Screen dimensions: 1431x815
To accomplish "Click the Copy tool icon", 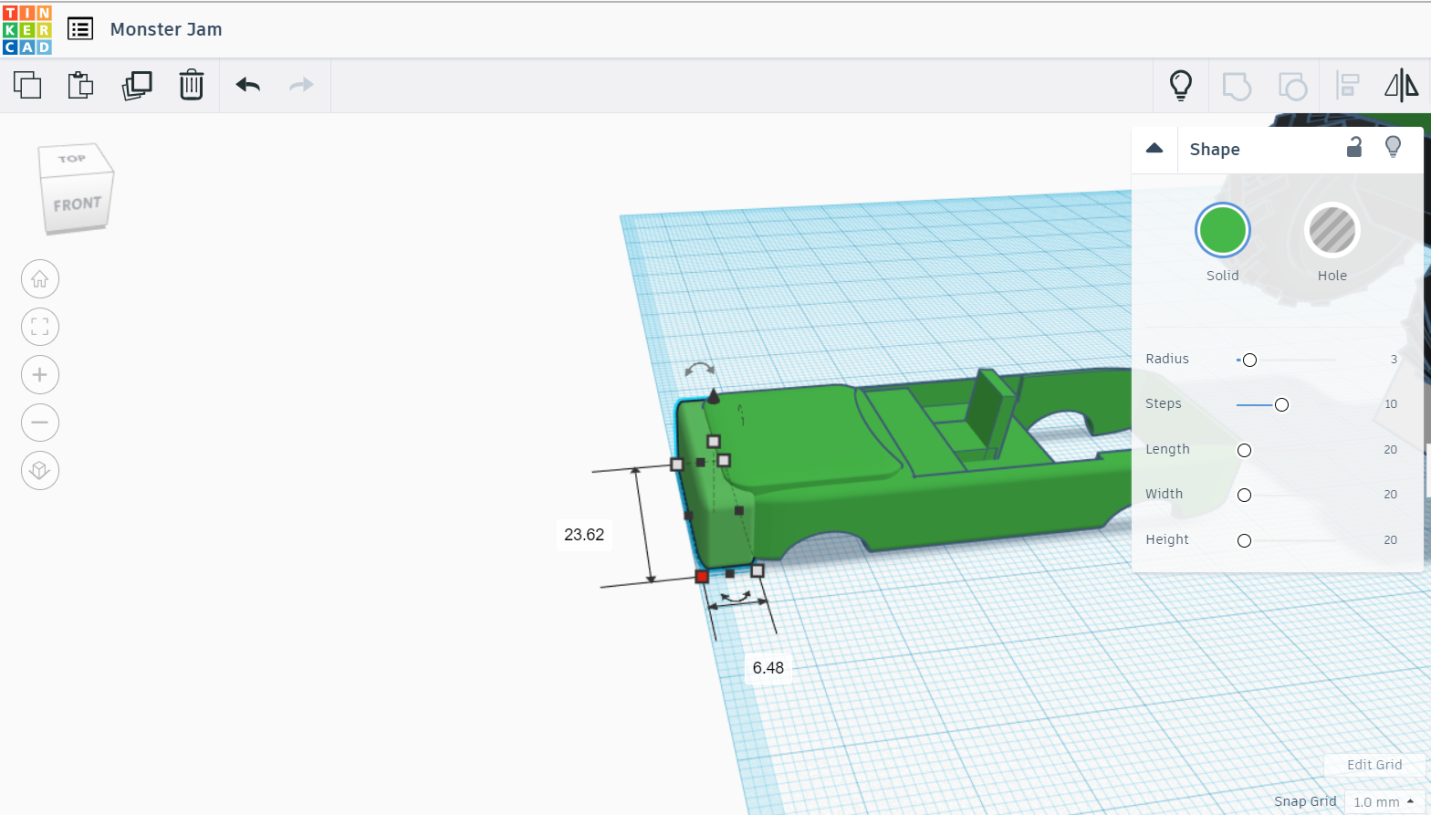I will tap(28, 85).
